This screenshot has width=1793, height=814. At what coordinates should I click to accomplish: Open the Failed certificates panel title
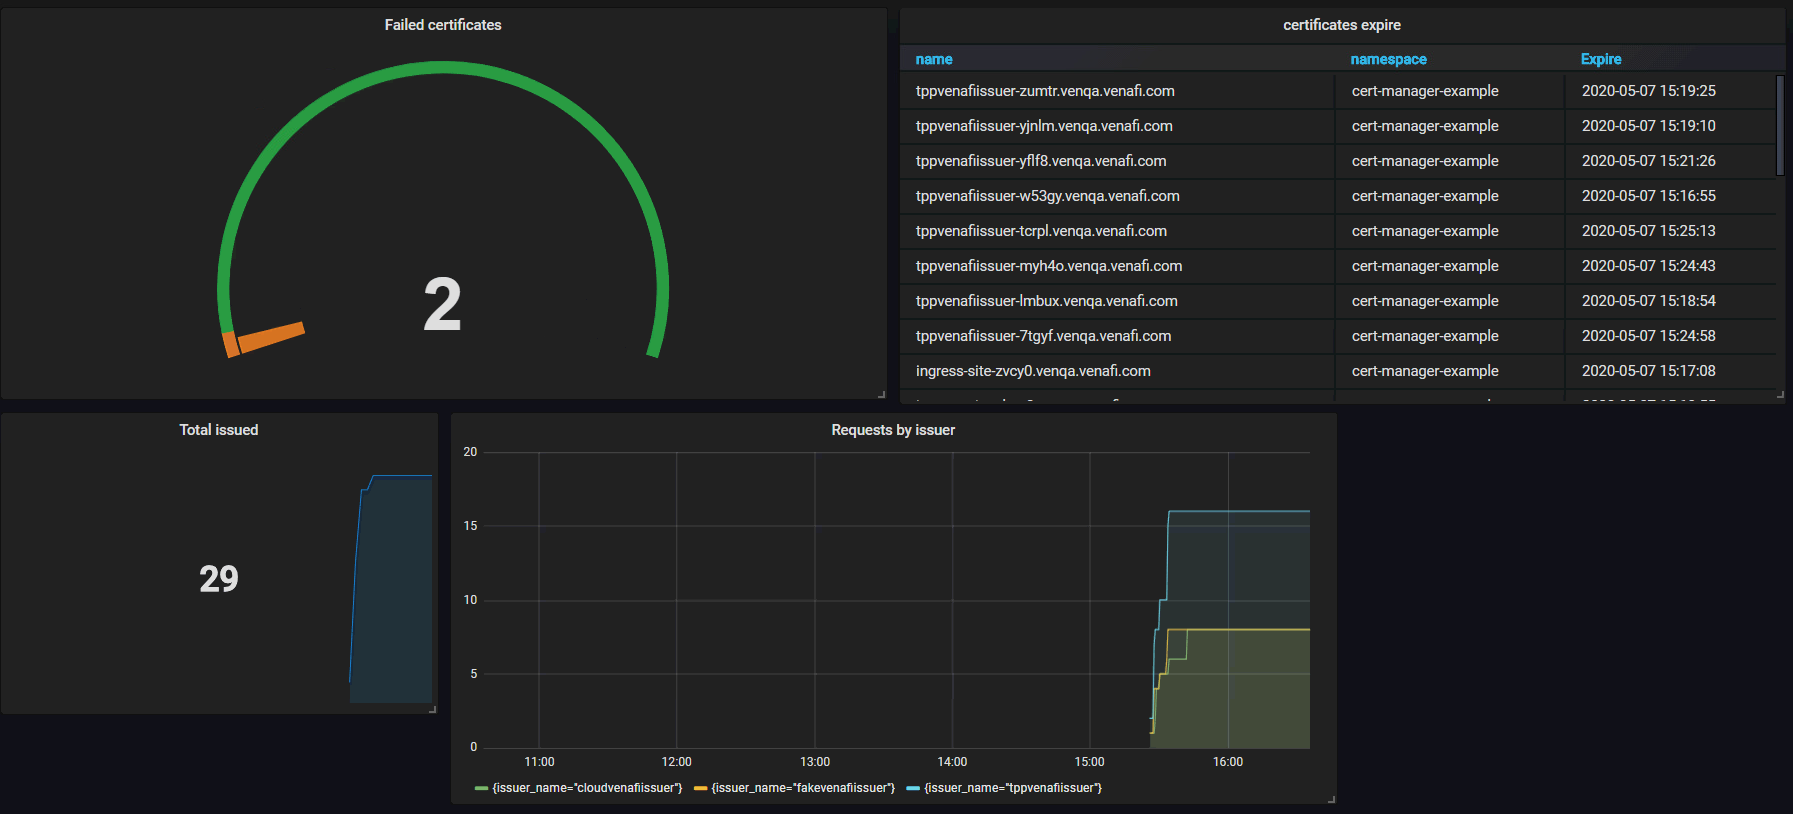click(443, 25)
